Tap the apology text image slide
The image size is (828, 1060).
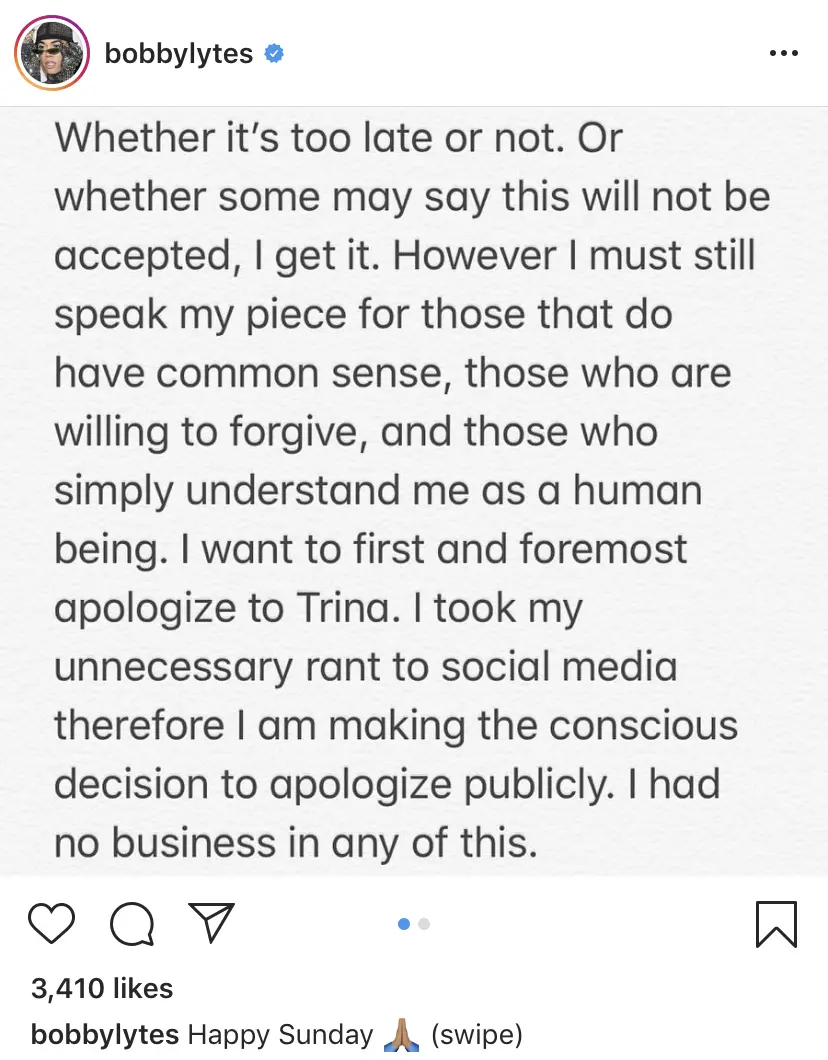click(x=414, y=491)
